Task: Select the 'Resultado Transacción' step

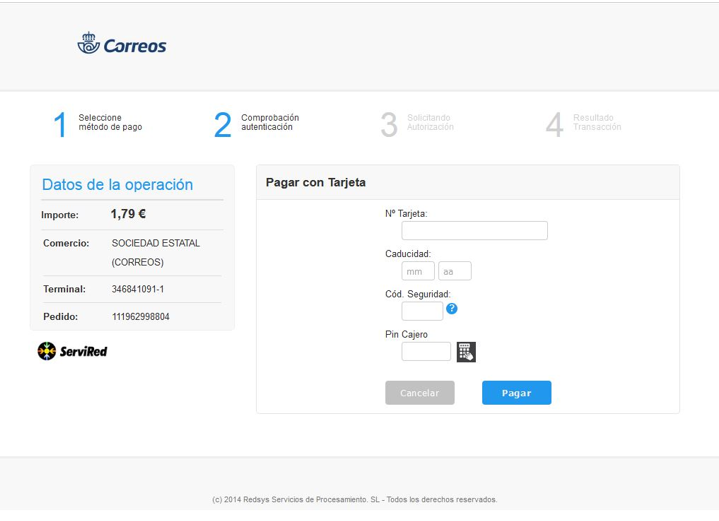Action: point(597,122)
